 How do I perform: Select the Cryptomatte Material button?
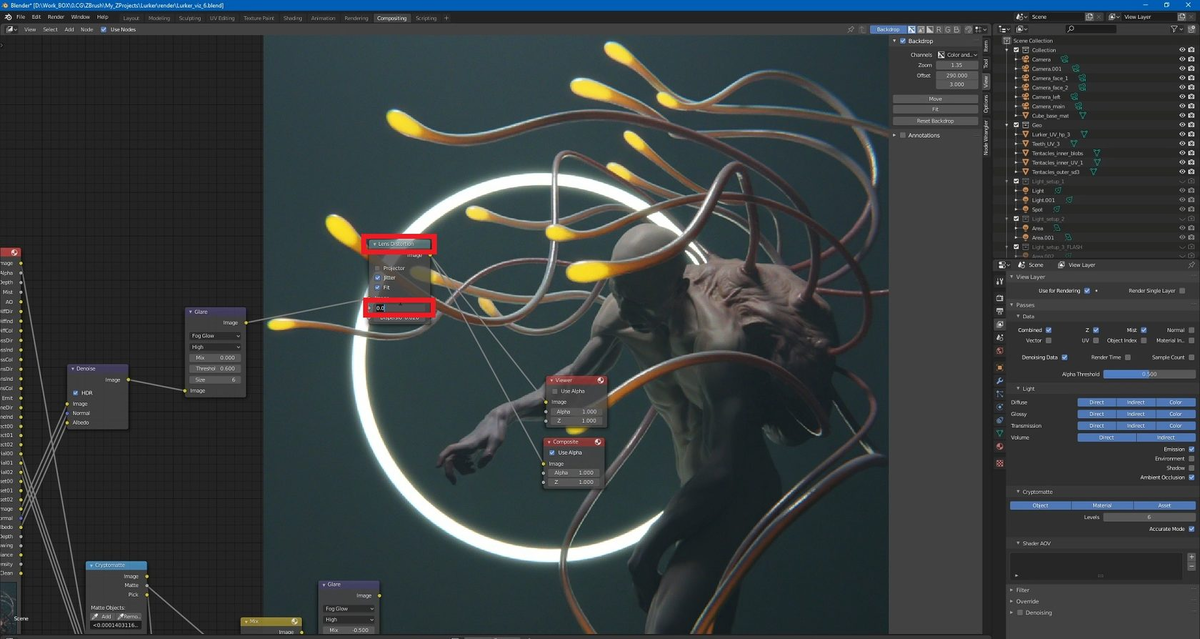[1102, 505]
